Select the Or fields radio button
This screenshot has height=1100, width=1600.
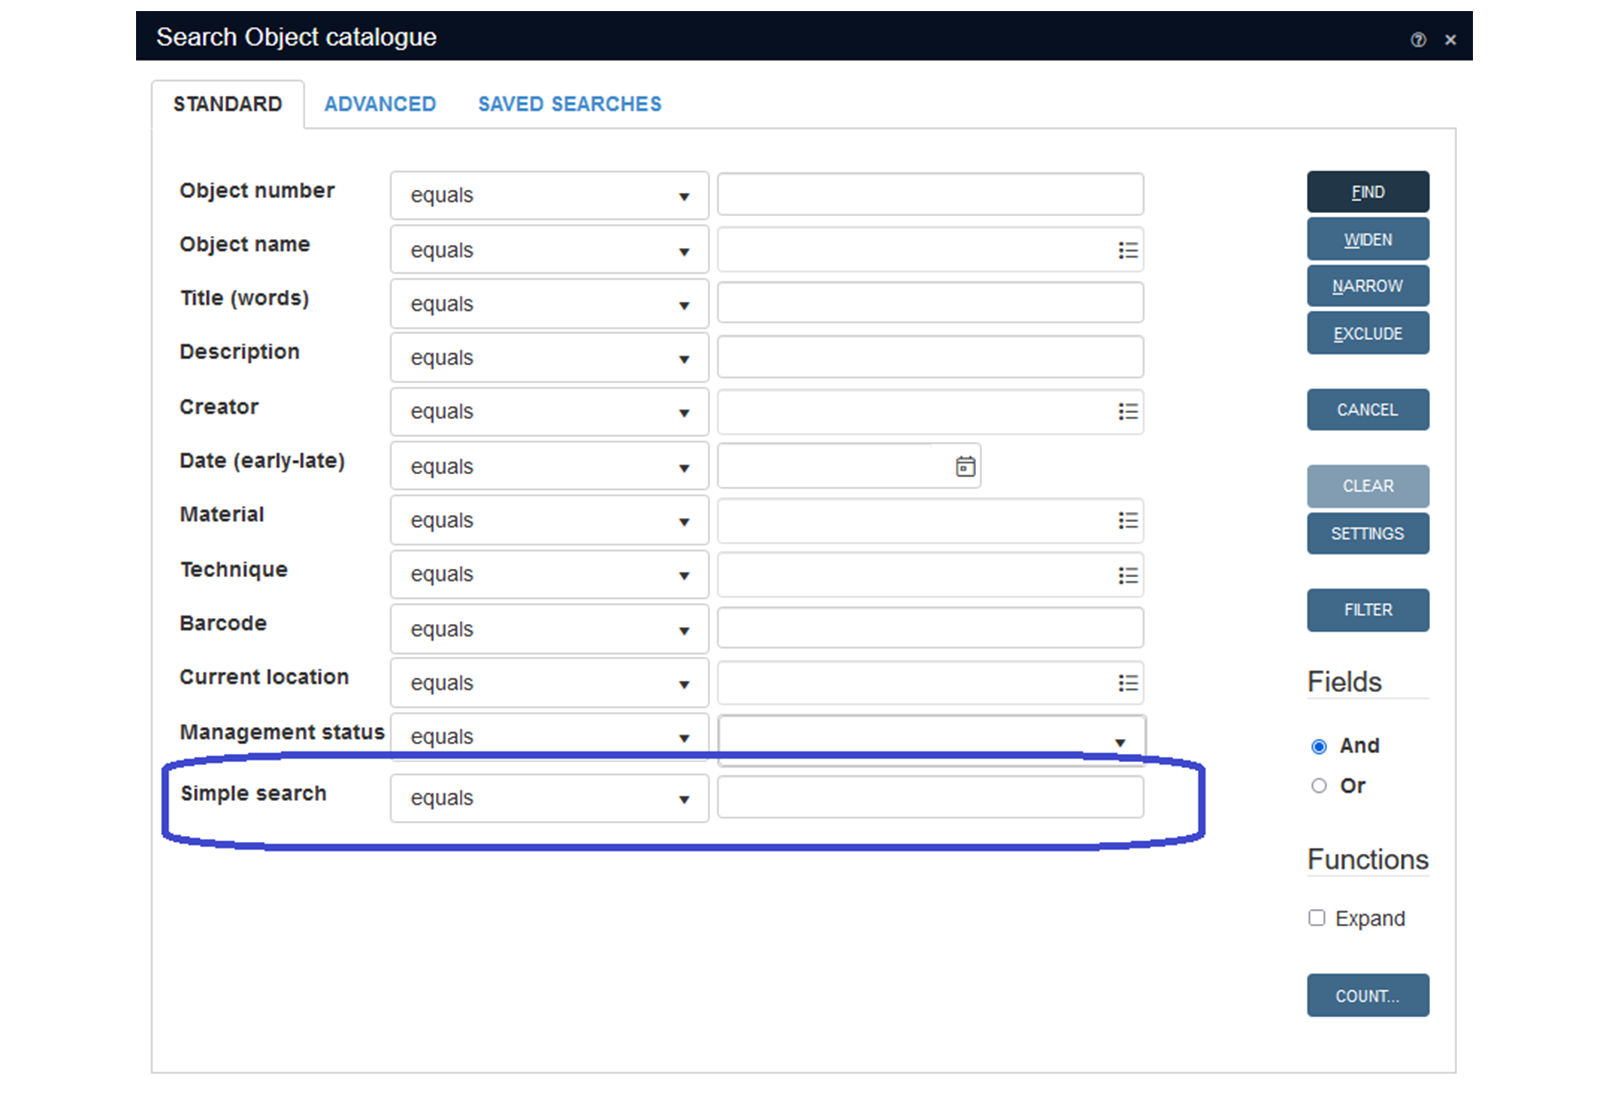[1319, 786]
